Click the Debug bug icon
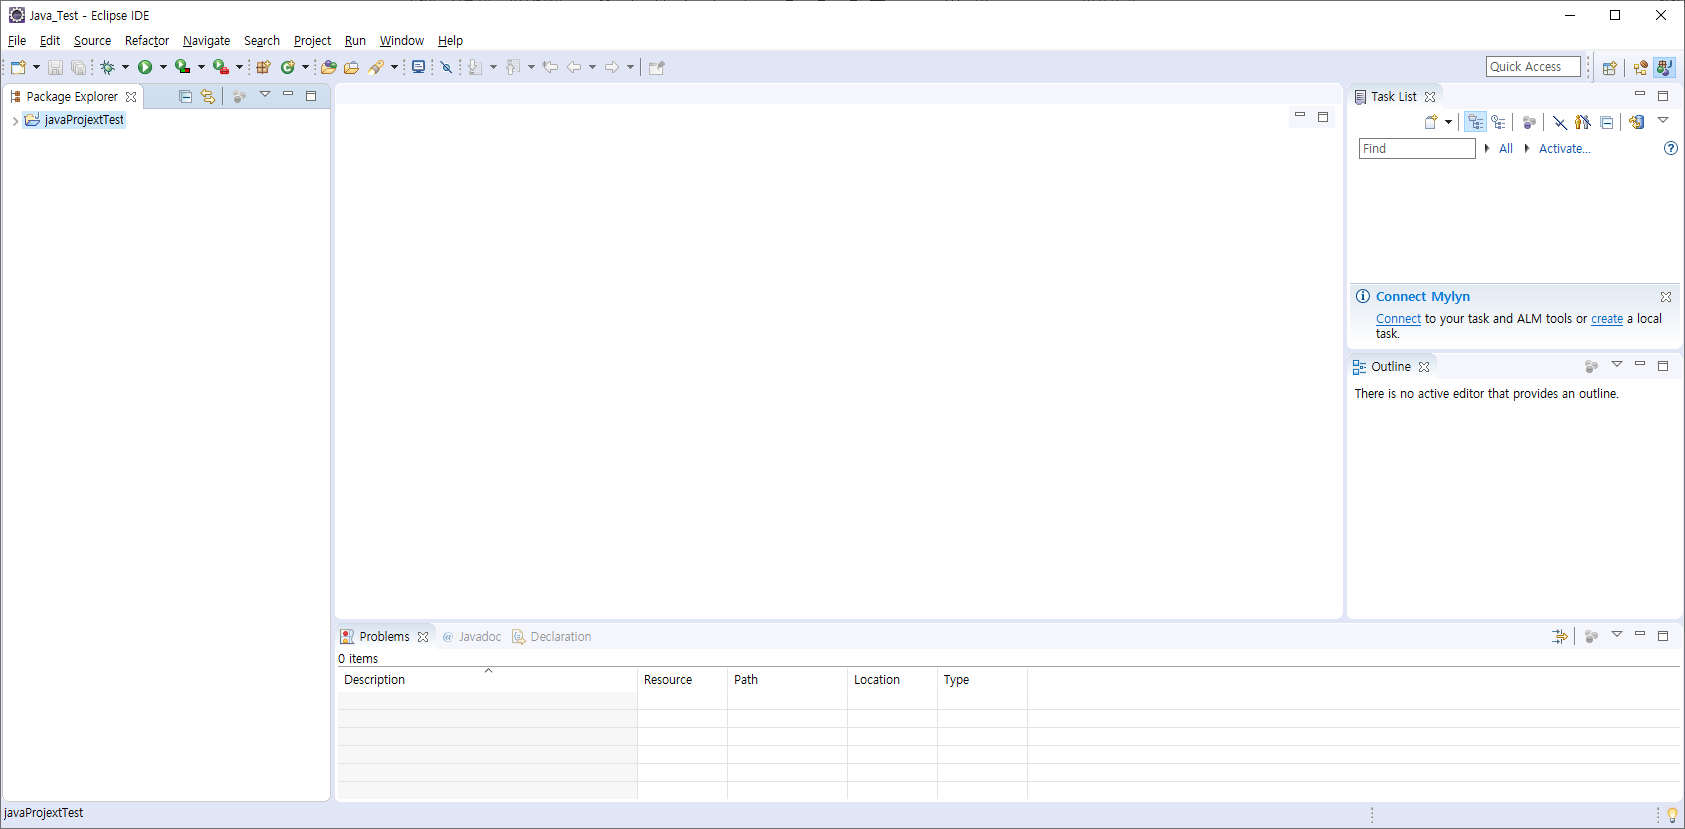This screenshot has height=829, width=1685. 107,67
